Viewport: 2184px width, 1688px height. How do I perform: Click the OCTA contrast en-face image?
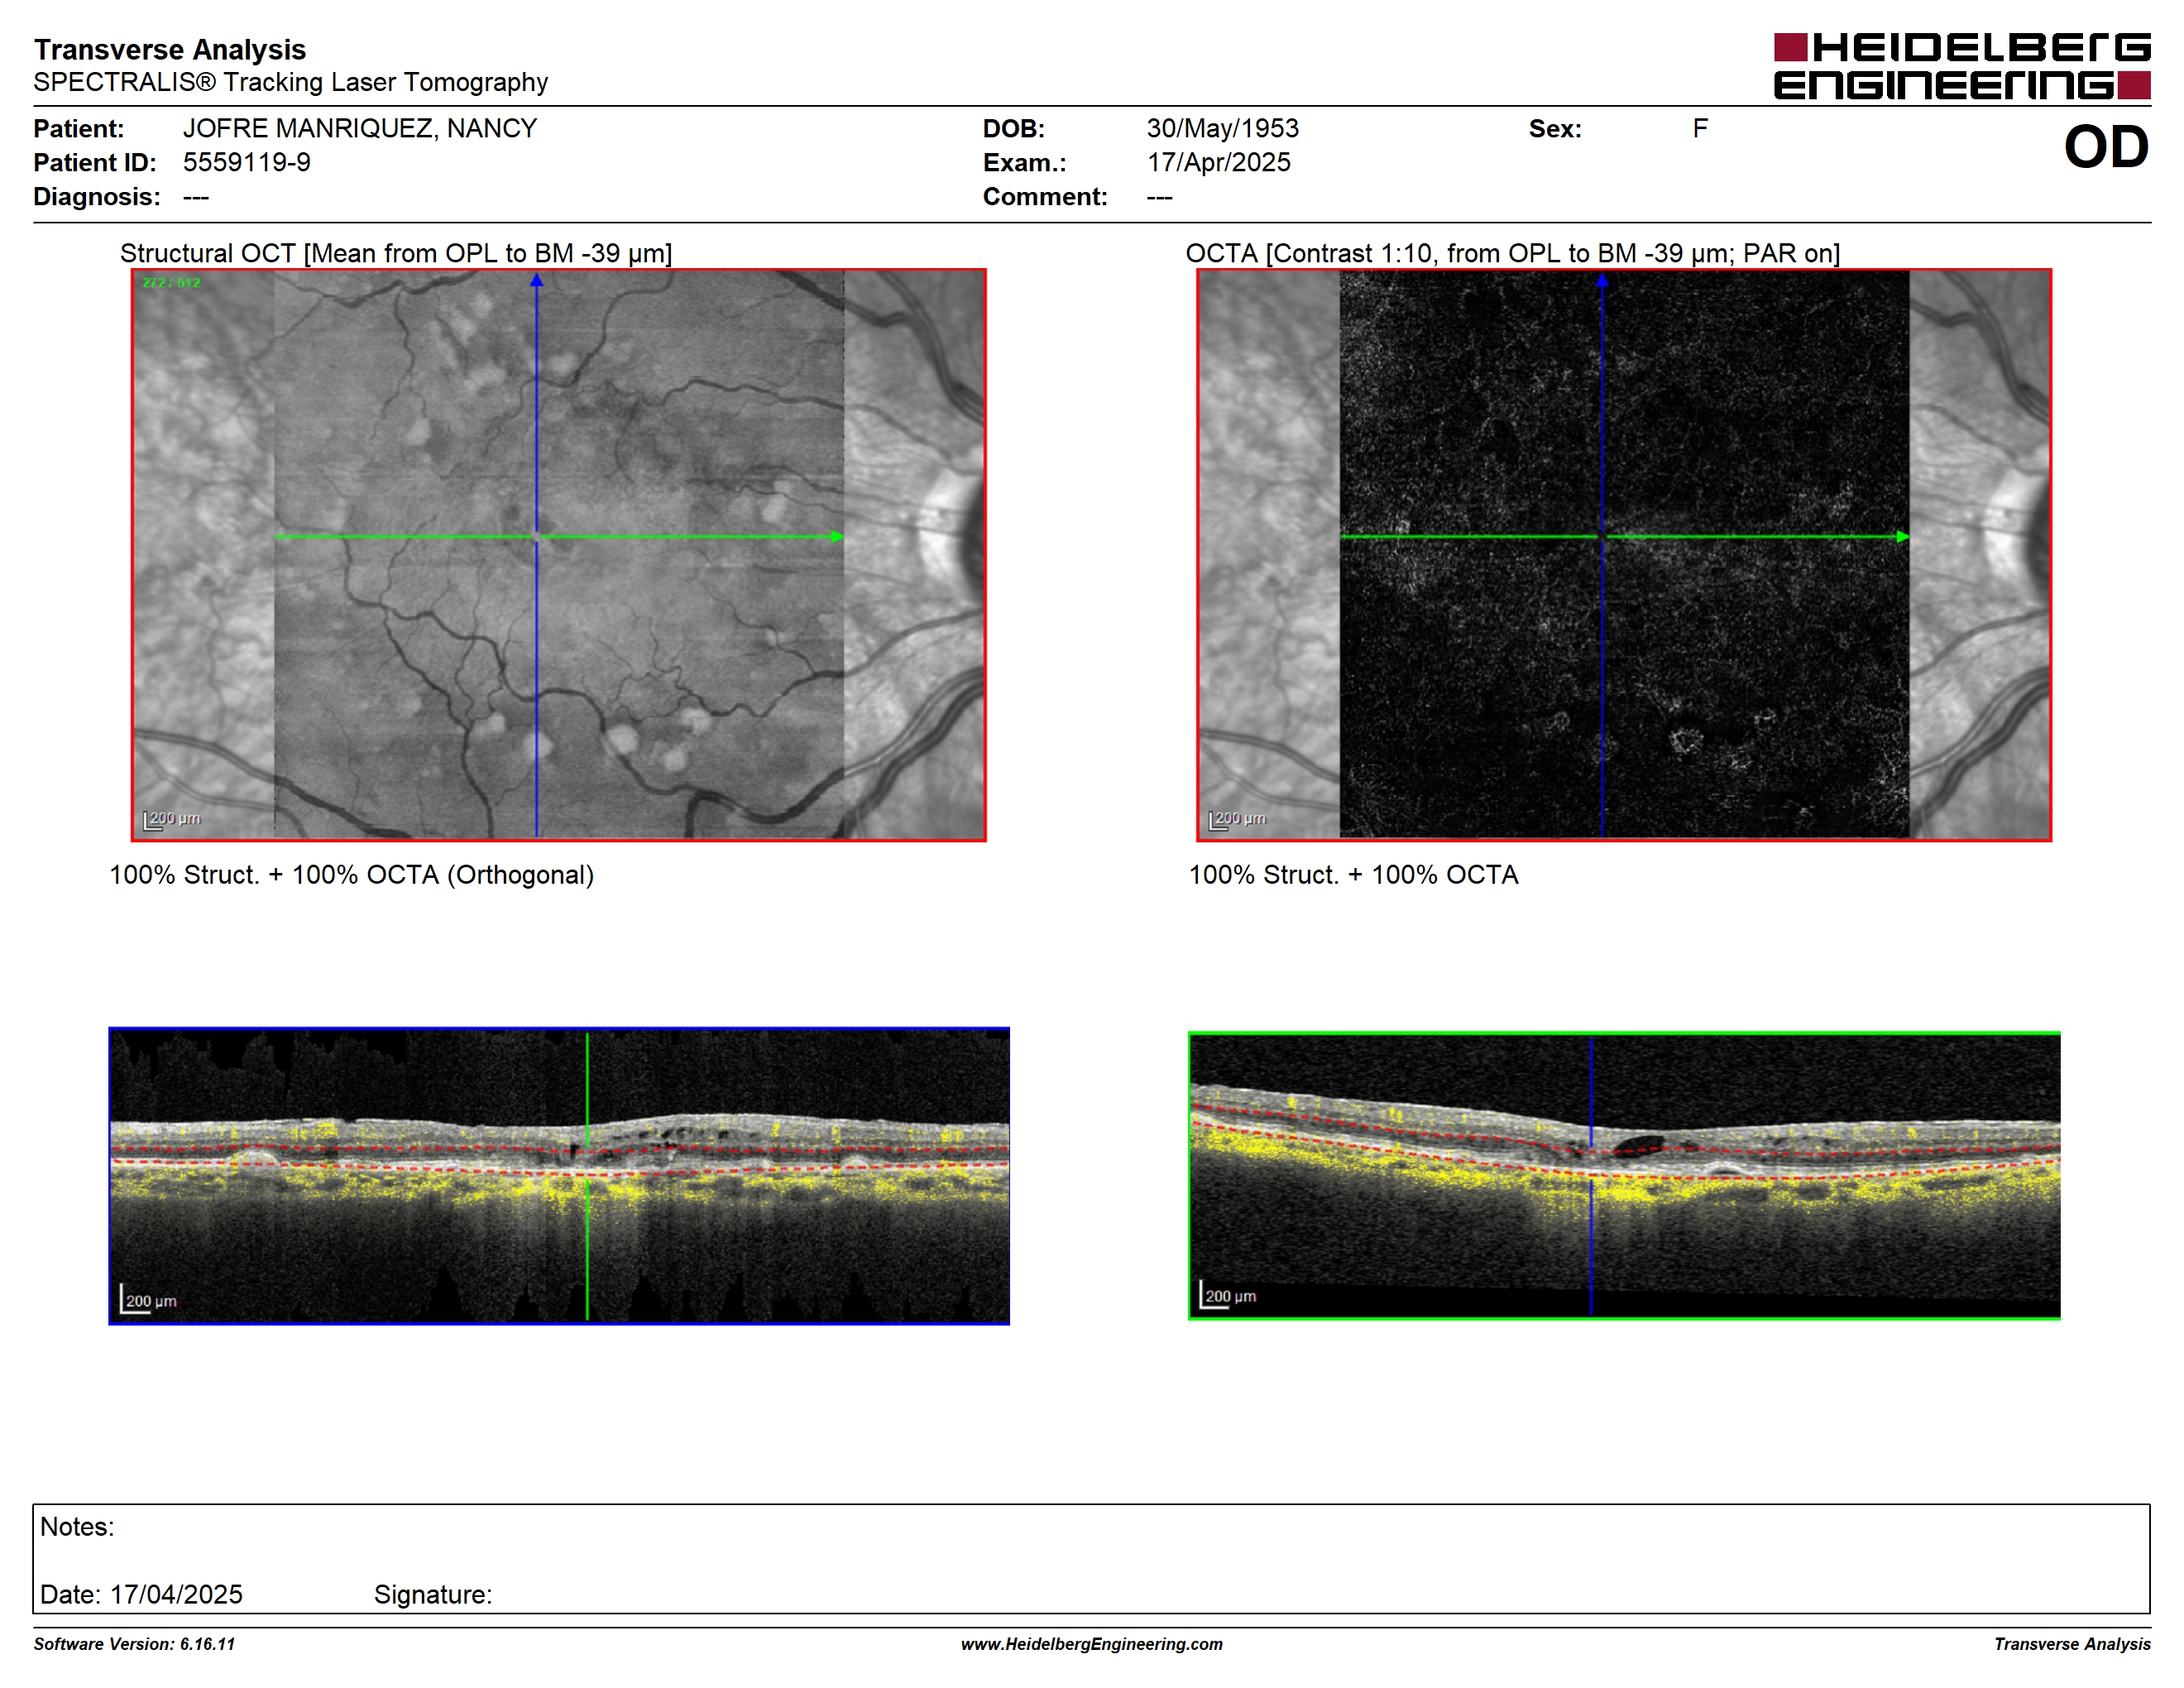pyautogui.click(x=1624, y=555)
